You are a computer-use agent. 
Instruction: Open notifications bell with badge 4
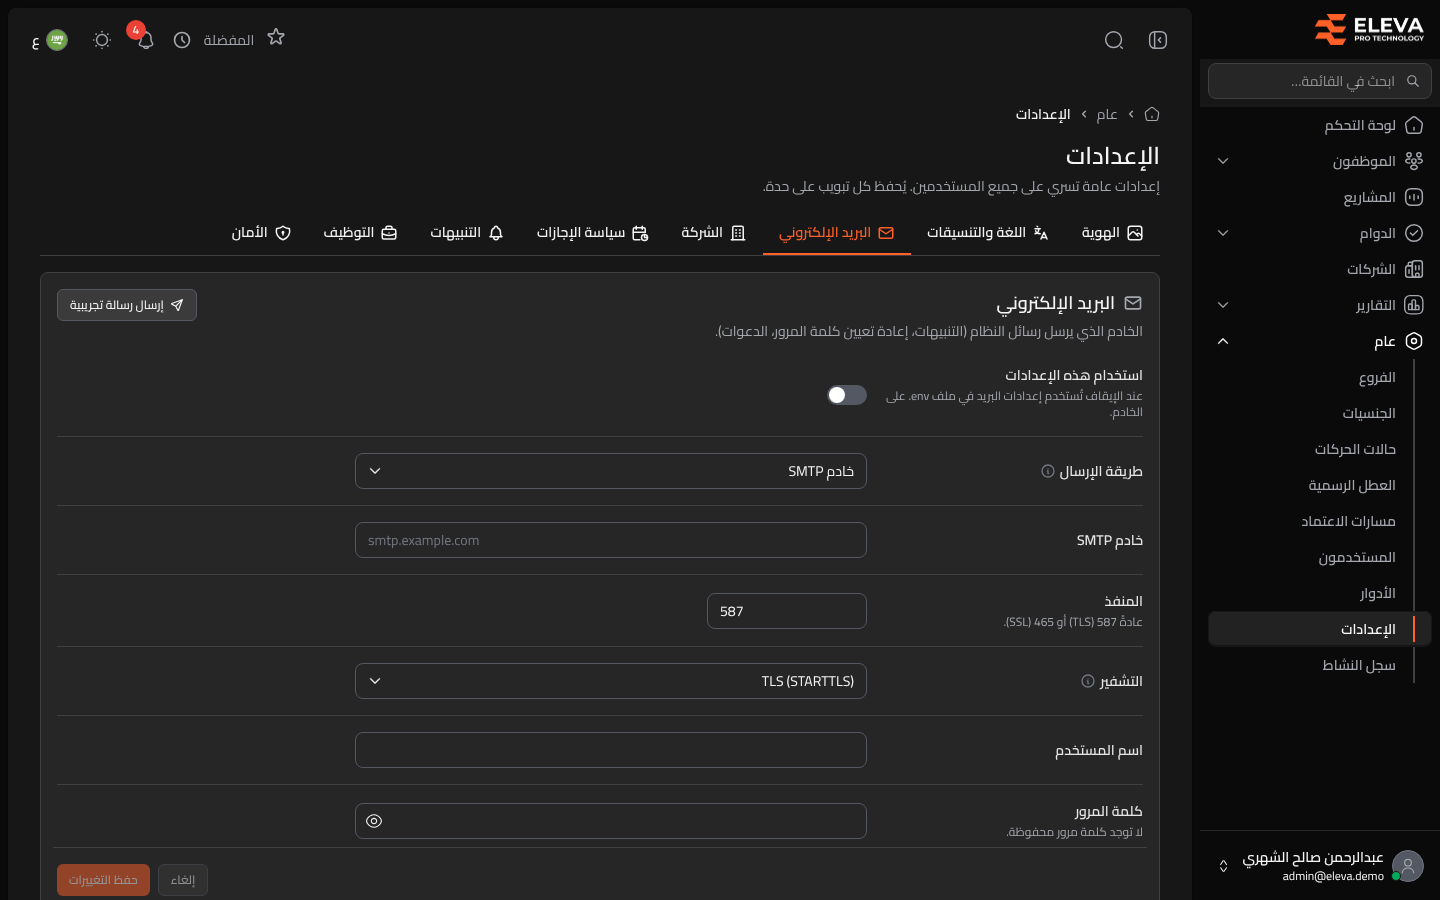click(145, 40)
